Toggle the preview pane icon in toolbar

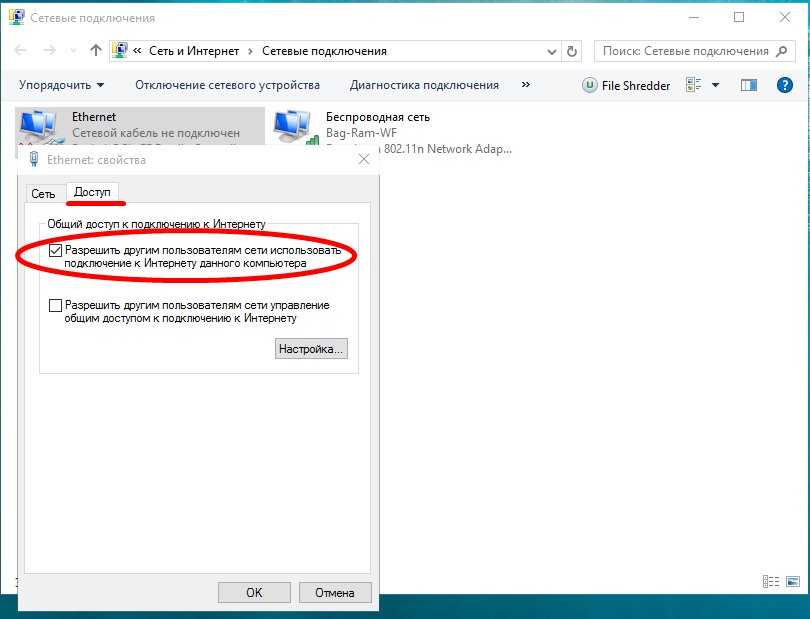[x=749, y=85]
